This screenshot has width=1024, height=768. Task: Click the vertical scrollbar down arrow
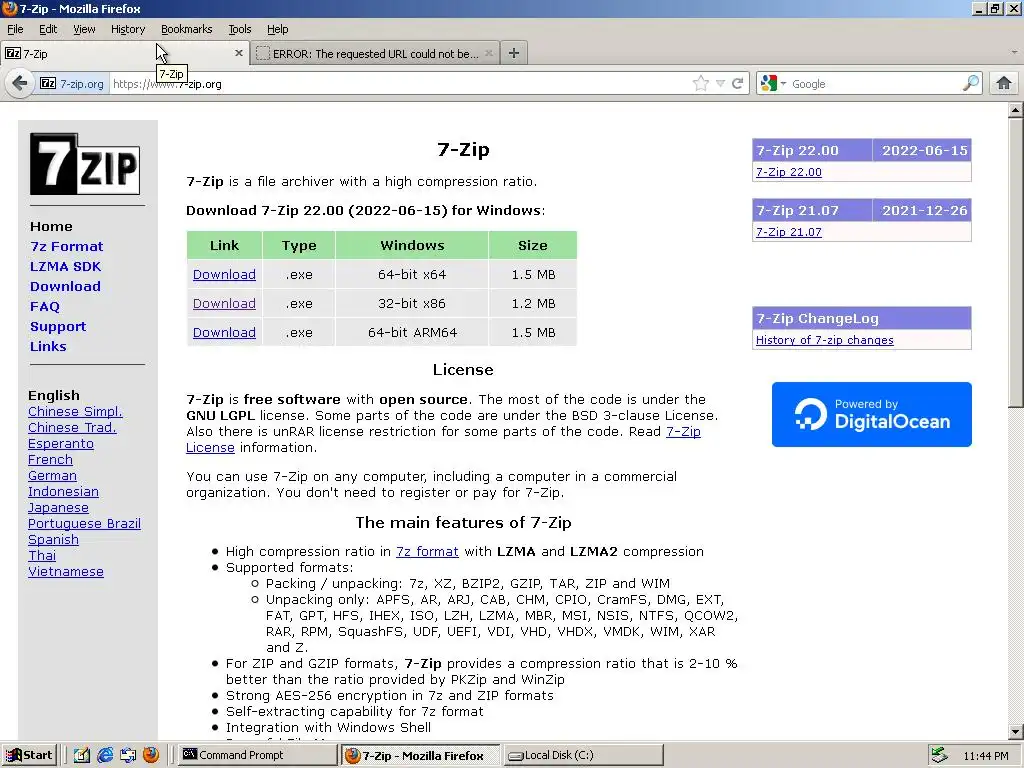(x=1016, y=731)
